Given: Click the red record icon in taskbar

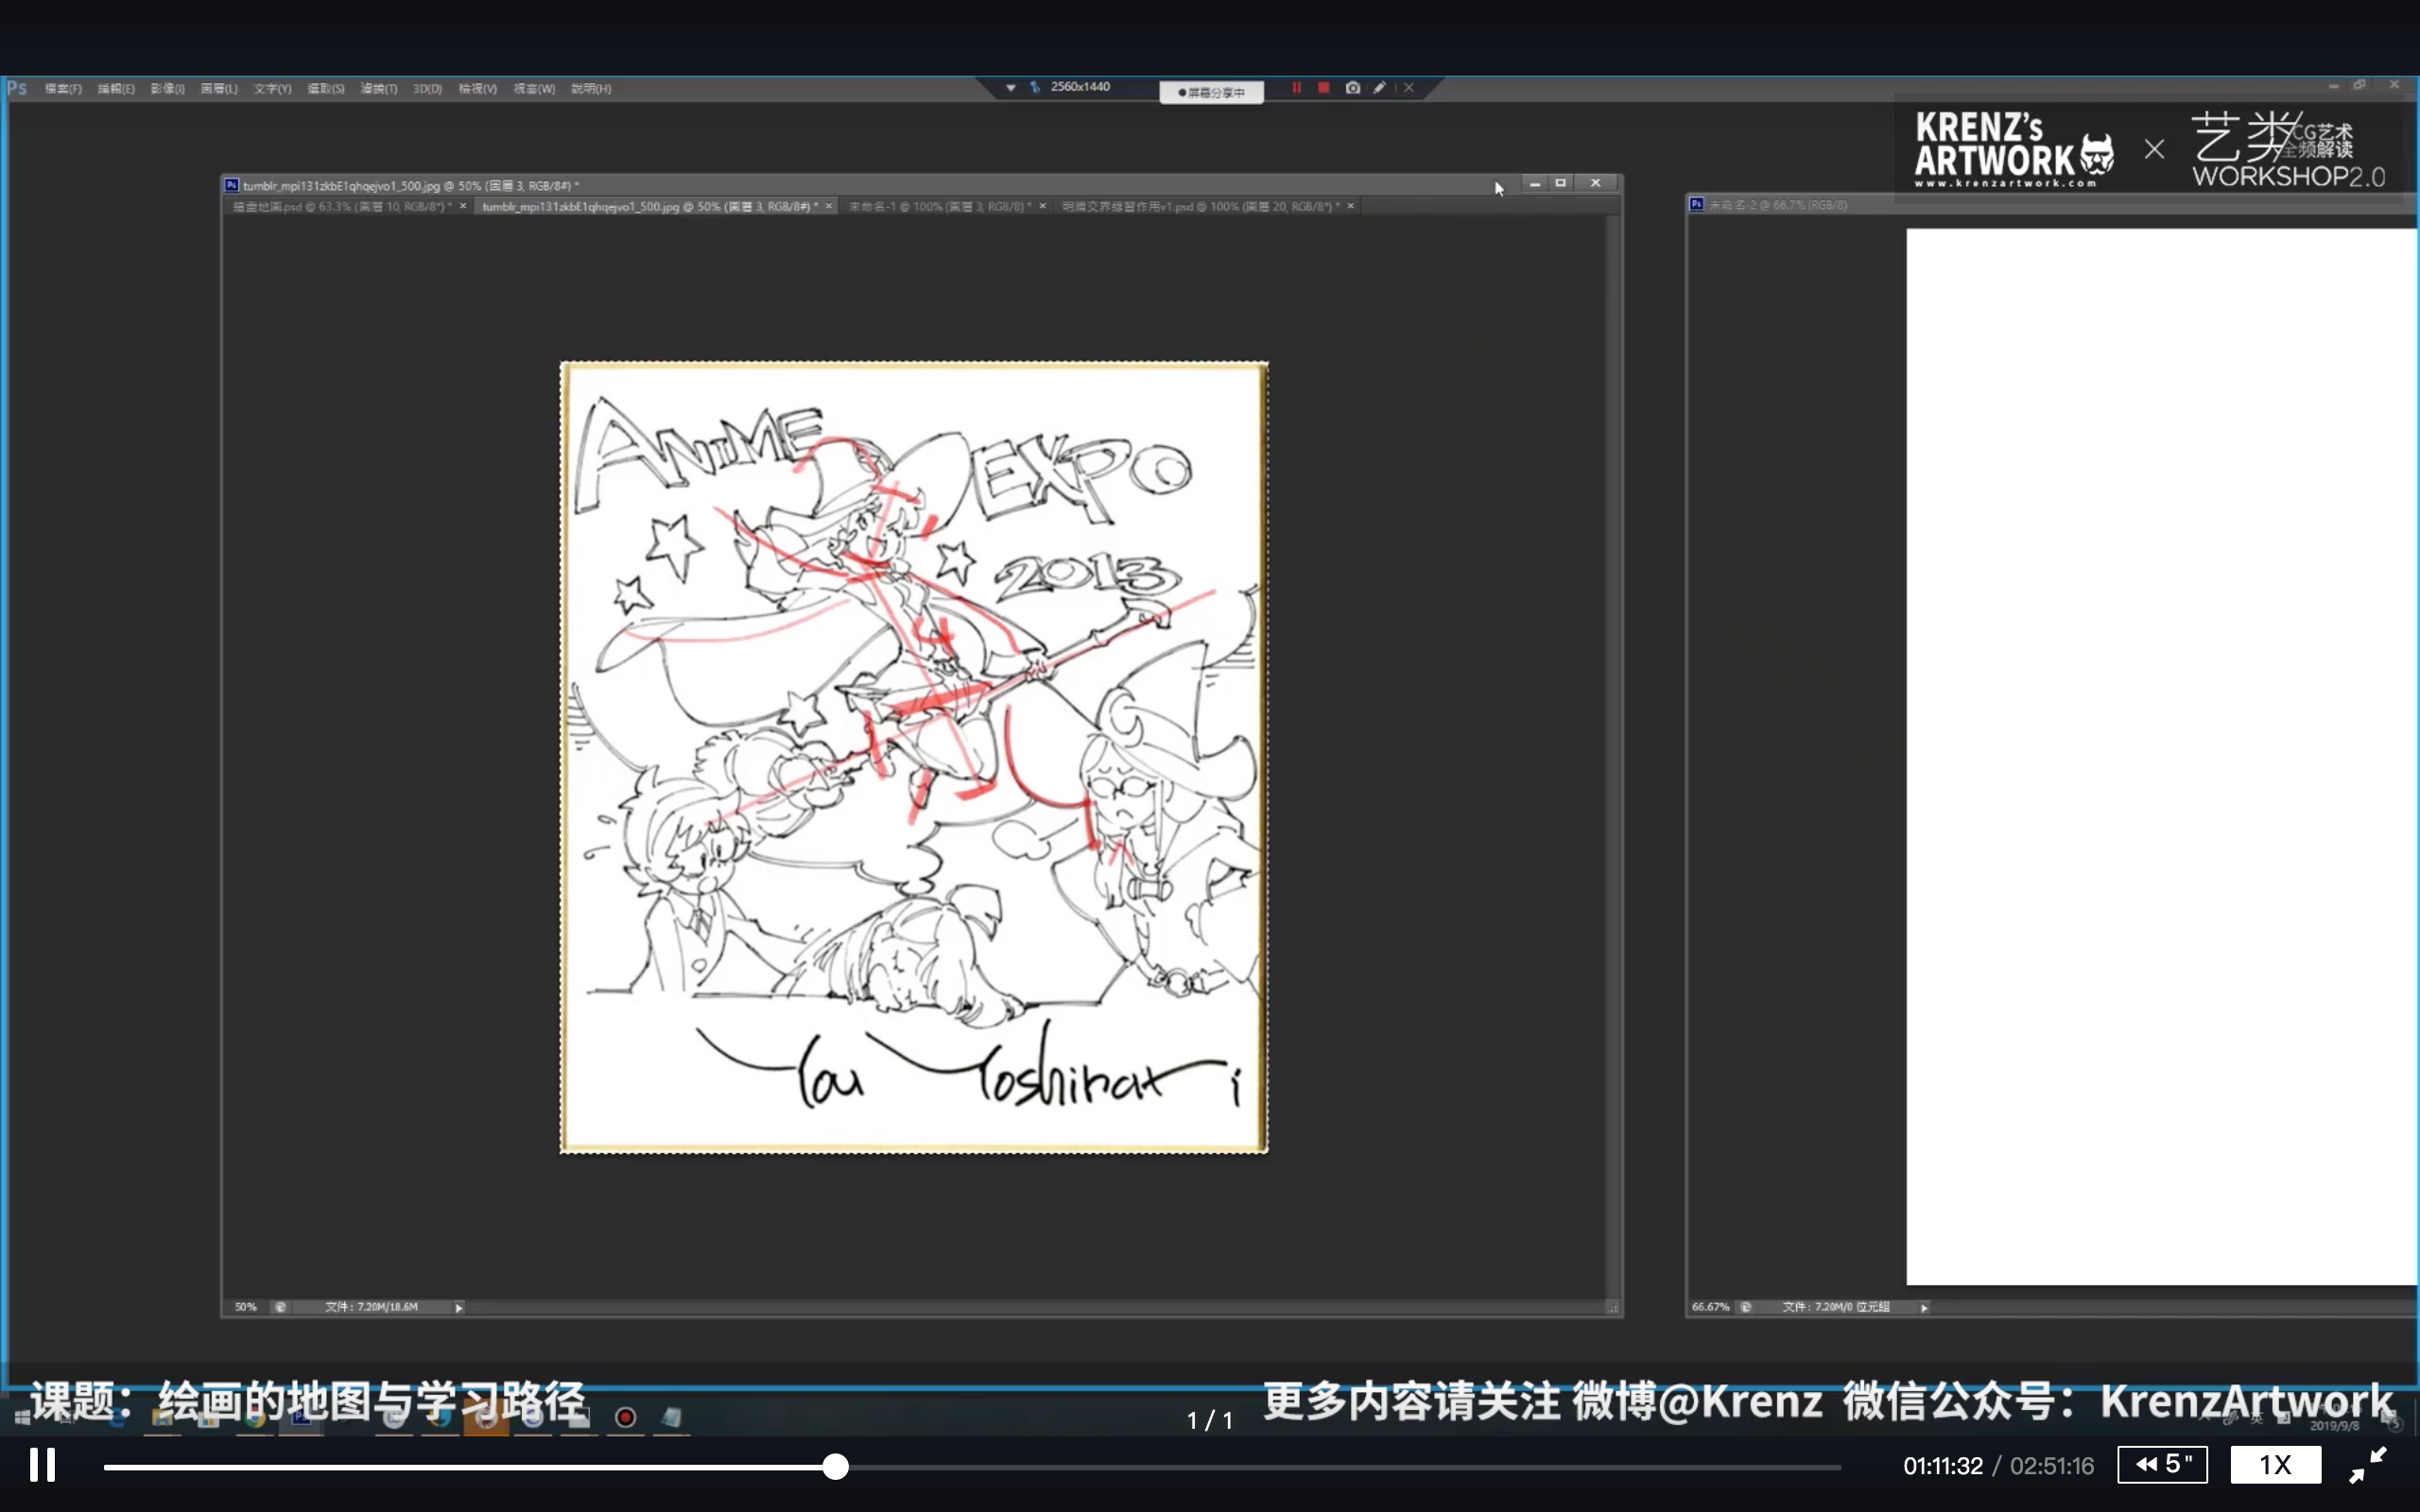Looking at the screenshot, I should (x=626, y=1417).
